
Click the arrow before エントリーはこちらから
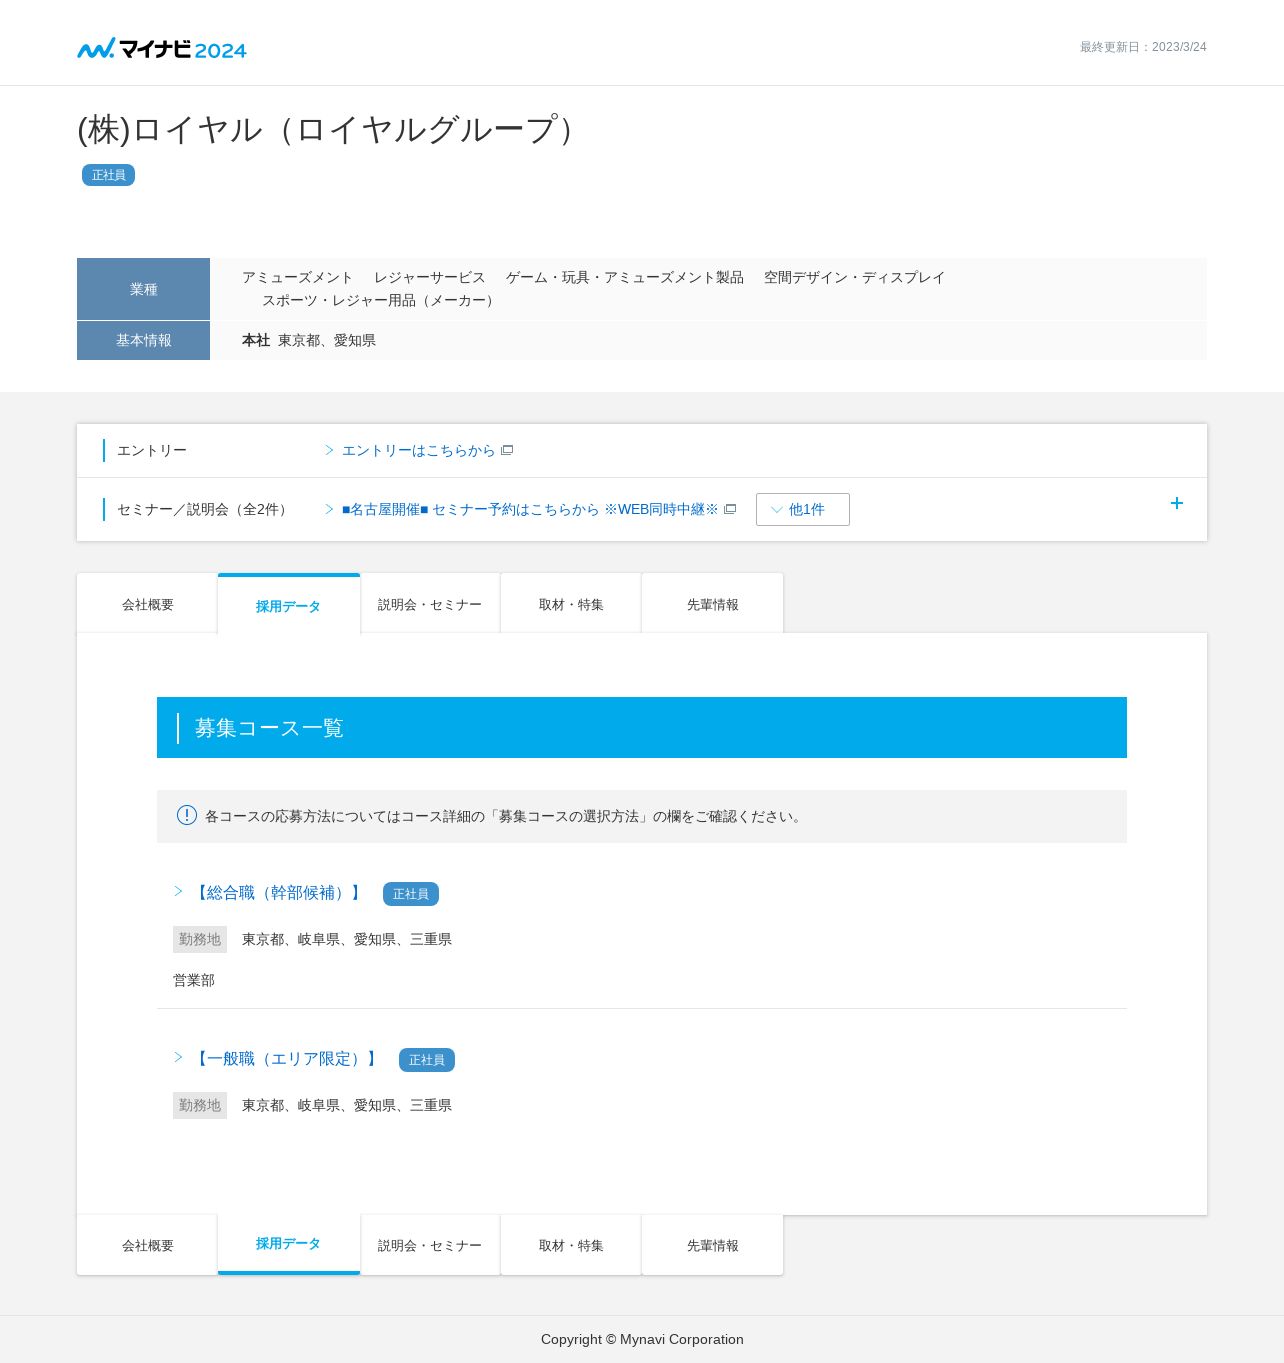click(x=329, y=450)
